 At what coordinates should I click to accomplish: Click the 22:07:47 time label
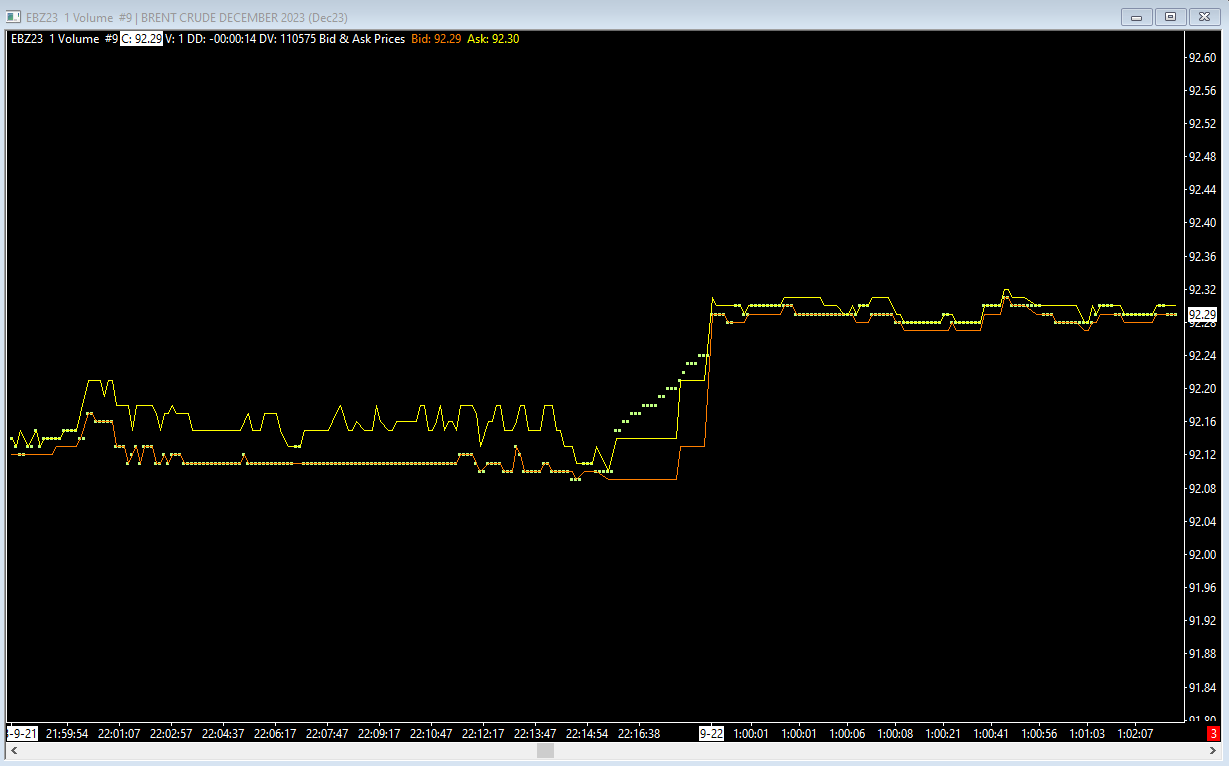click(x=327, y=733)
